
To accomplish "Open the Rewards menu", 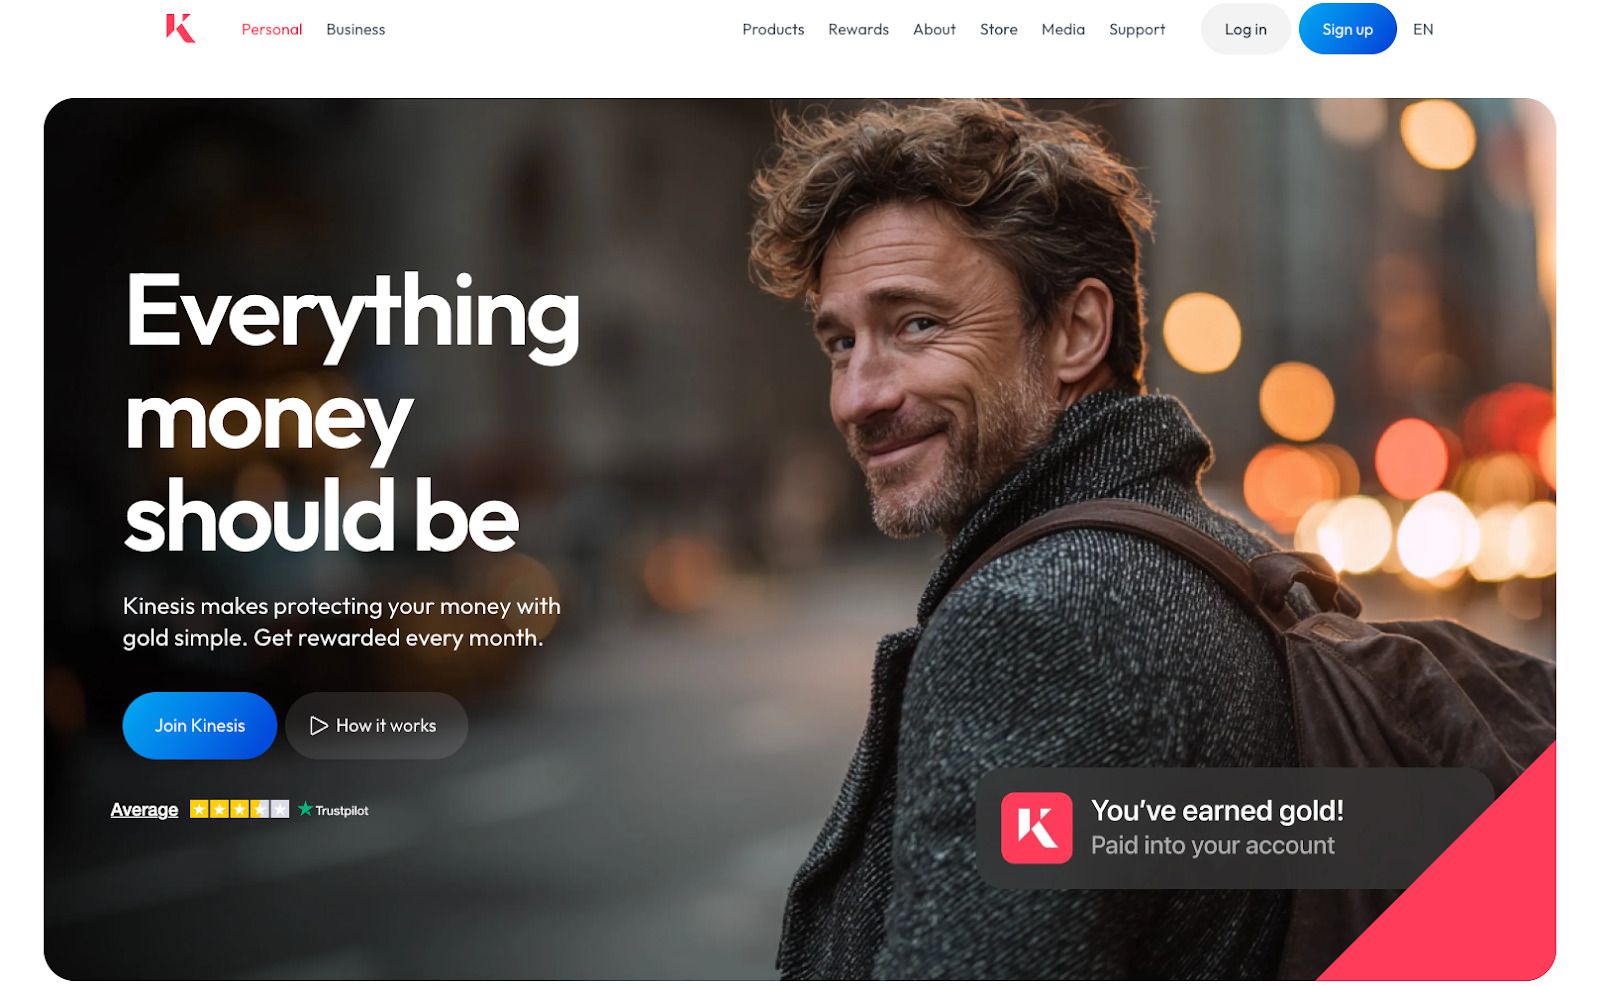I will (x=858, y=29).
